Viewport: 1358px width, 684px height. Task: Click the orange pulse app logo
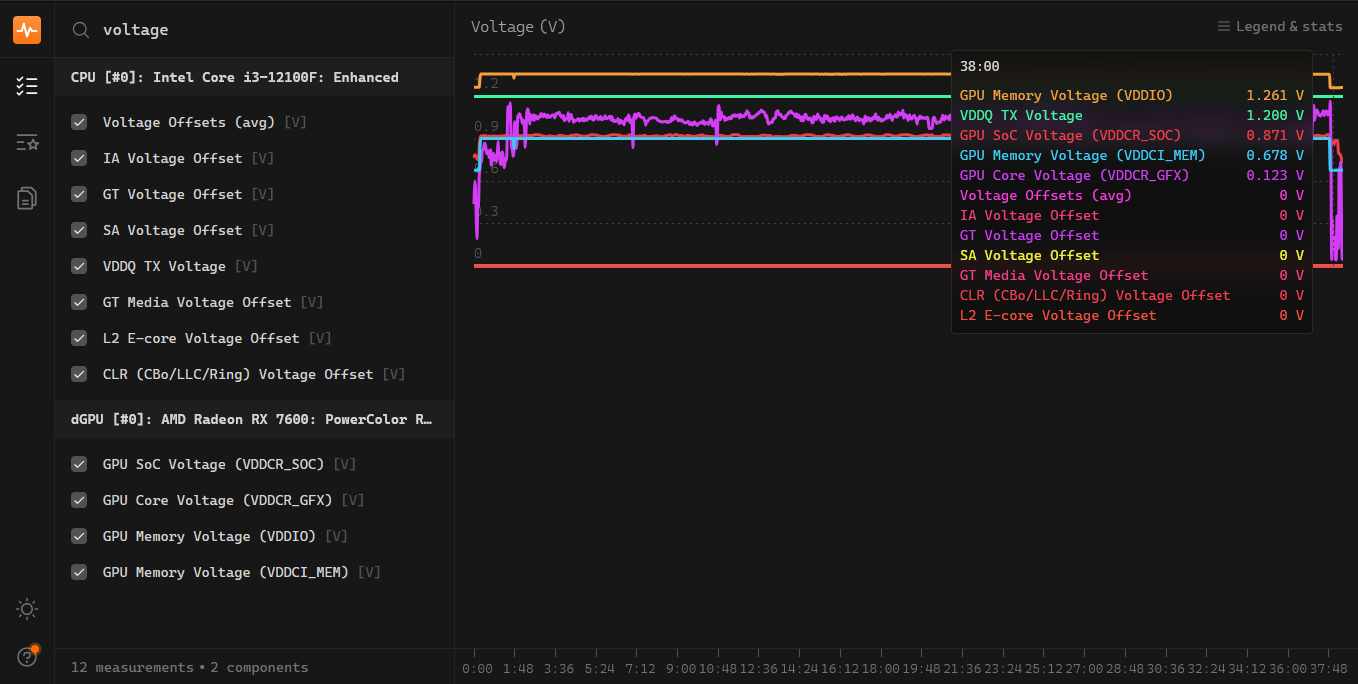(x=27, y=30)
